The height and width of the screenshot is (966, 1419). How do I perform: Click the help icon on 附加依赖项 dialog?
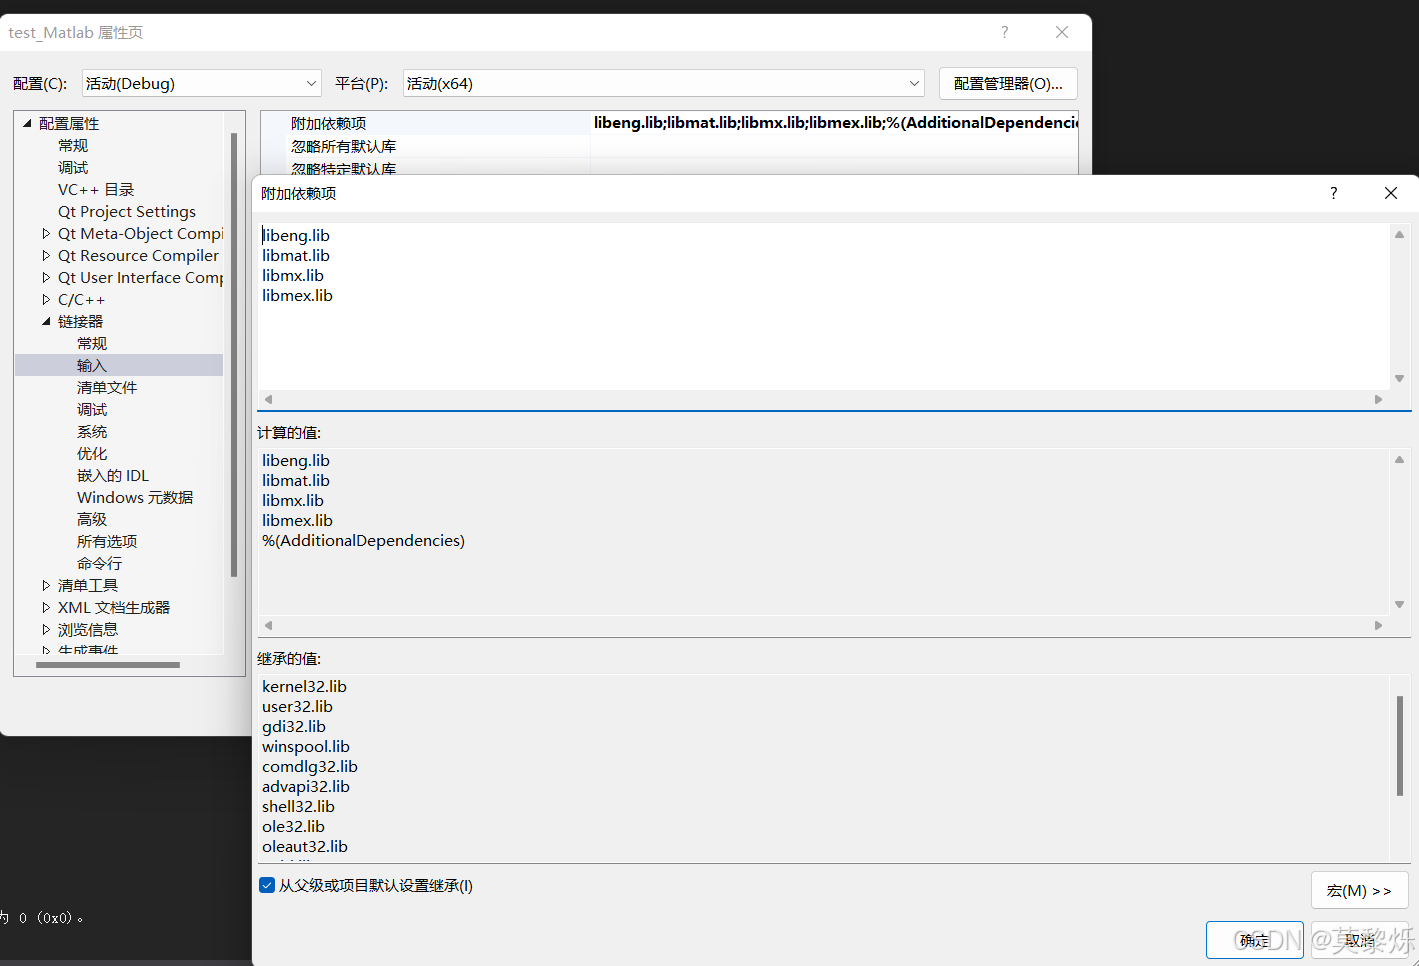click(x=1333, y=193)
